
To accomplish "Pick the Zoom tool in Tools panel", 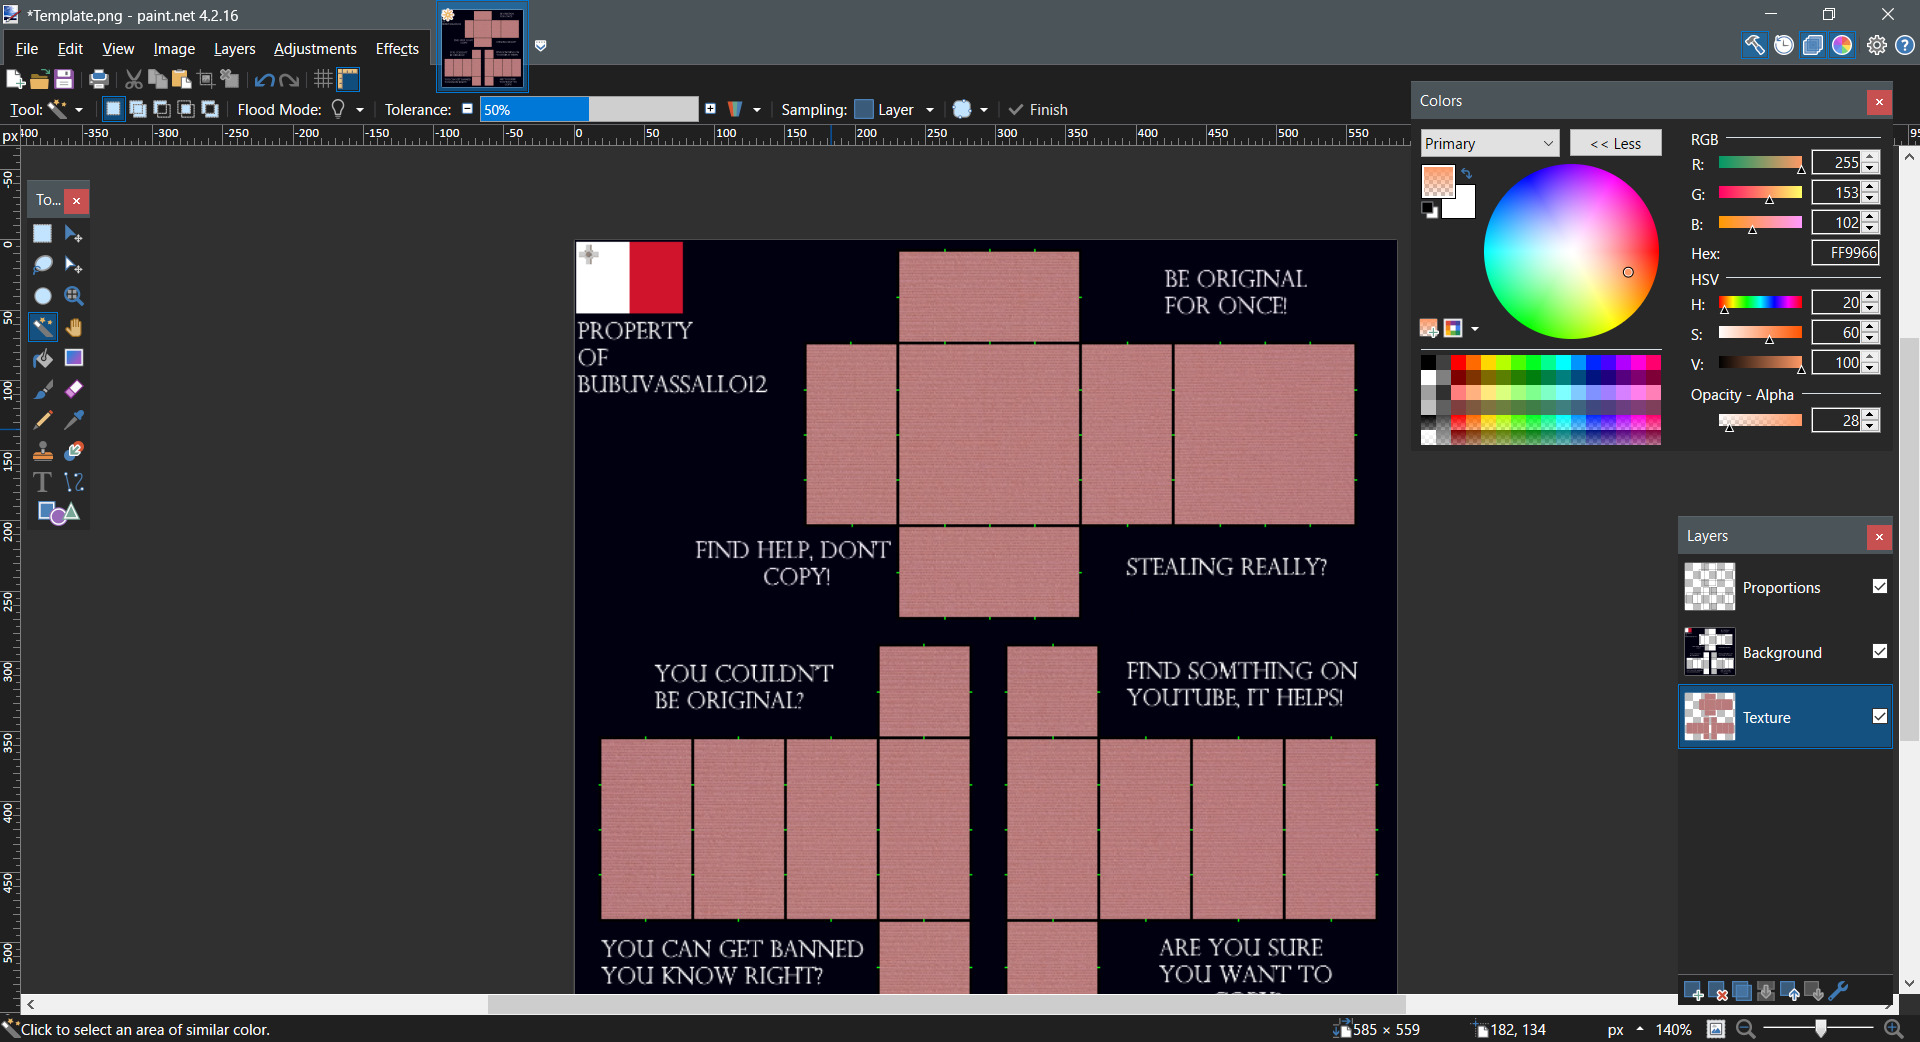I will pyautogui.click(x=74, y=296).
